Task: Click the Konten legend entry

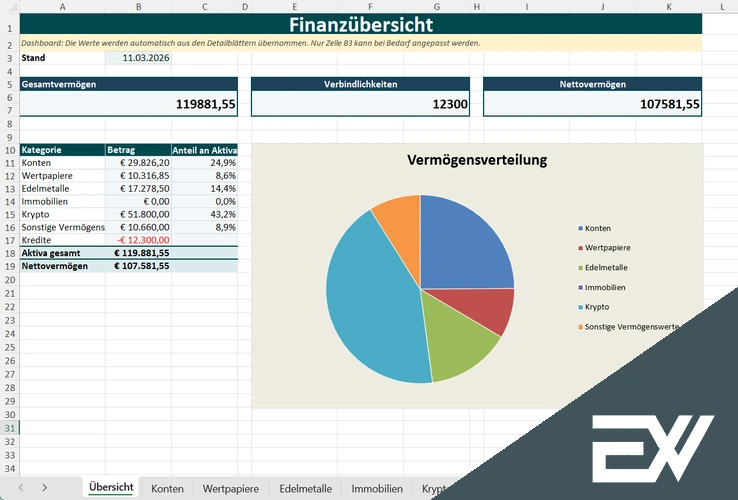Action: tap(597, 228)
